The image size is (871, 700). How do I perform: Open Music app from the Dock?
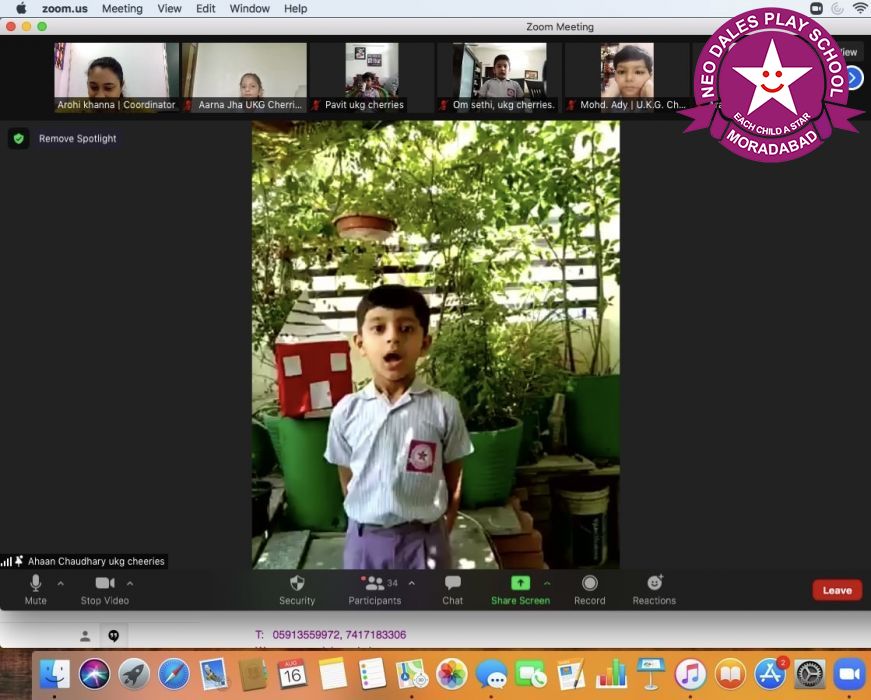pos(690,674)
